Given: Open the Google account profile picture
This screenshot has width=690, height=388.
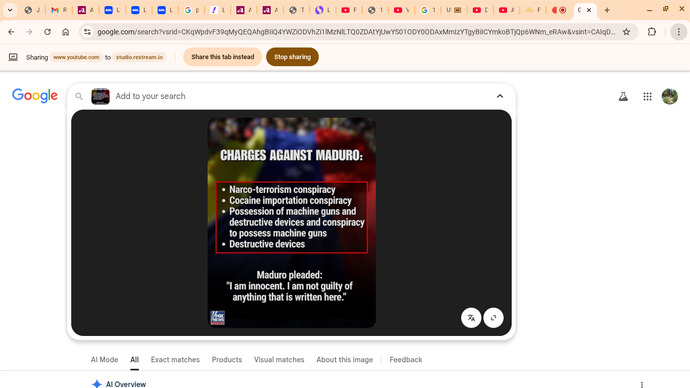Looking at the screenshot, I should point(670,96).
